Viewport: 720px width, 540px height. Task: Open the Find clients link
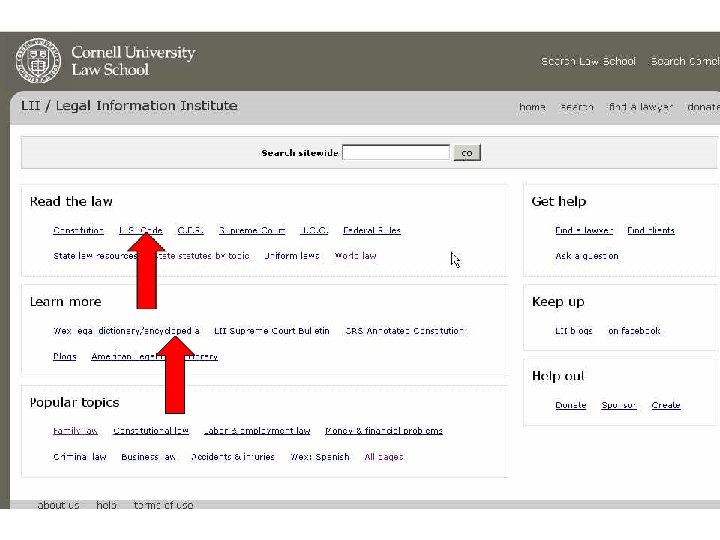pos(651,230)
